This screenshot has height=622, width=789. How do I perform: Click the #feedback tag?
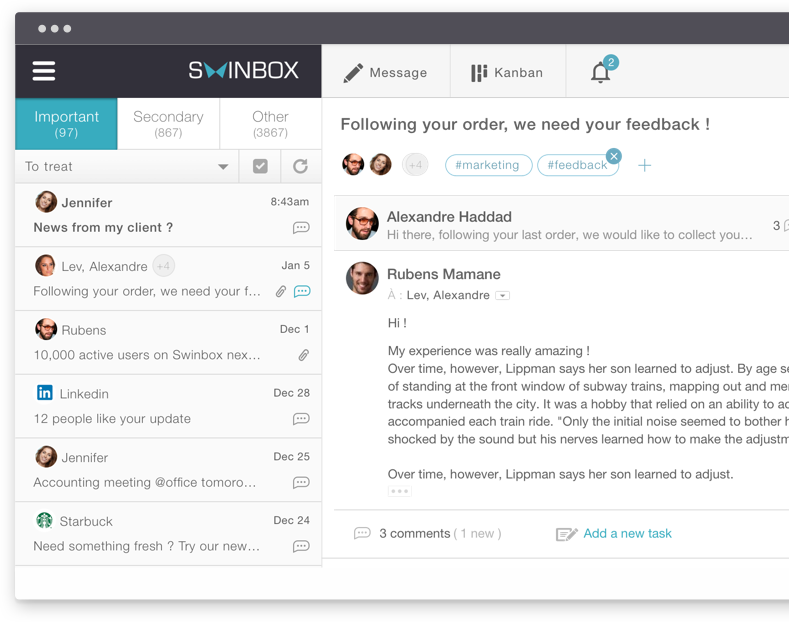pos(577,165)
